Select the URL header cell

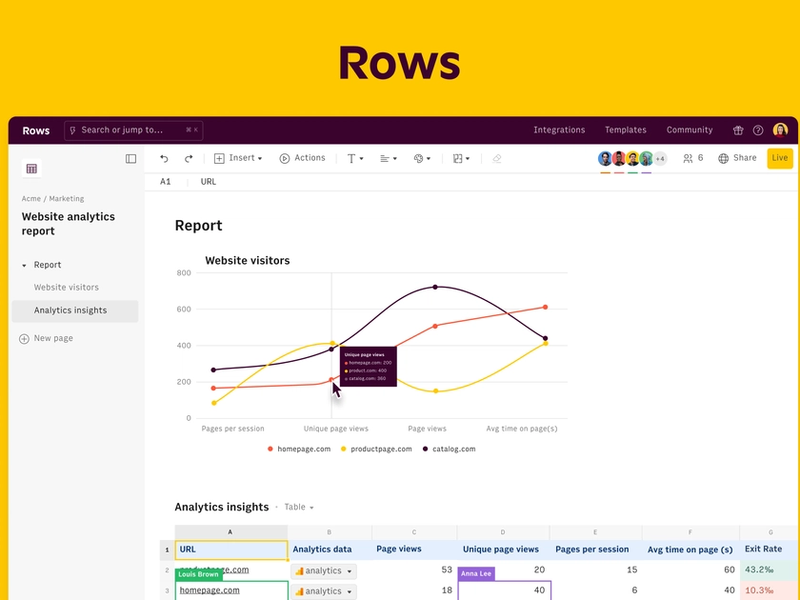231,550
